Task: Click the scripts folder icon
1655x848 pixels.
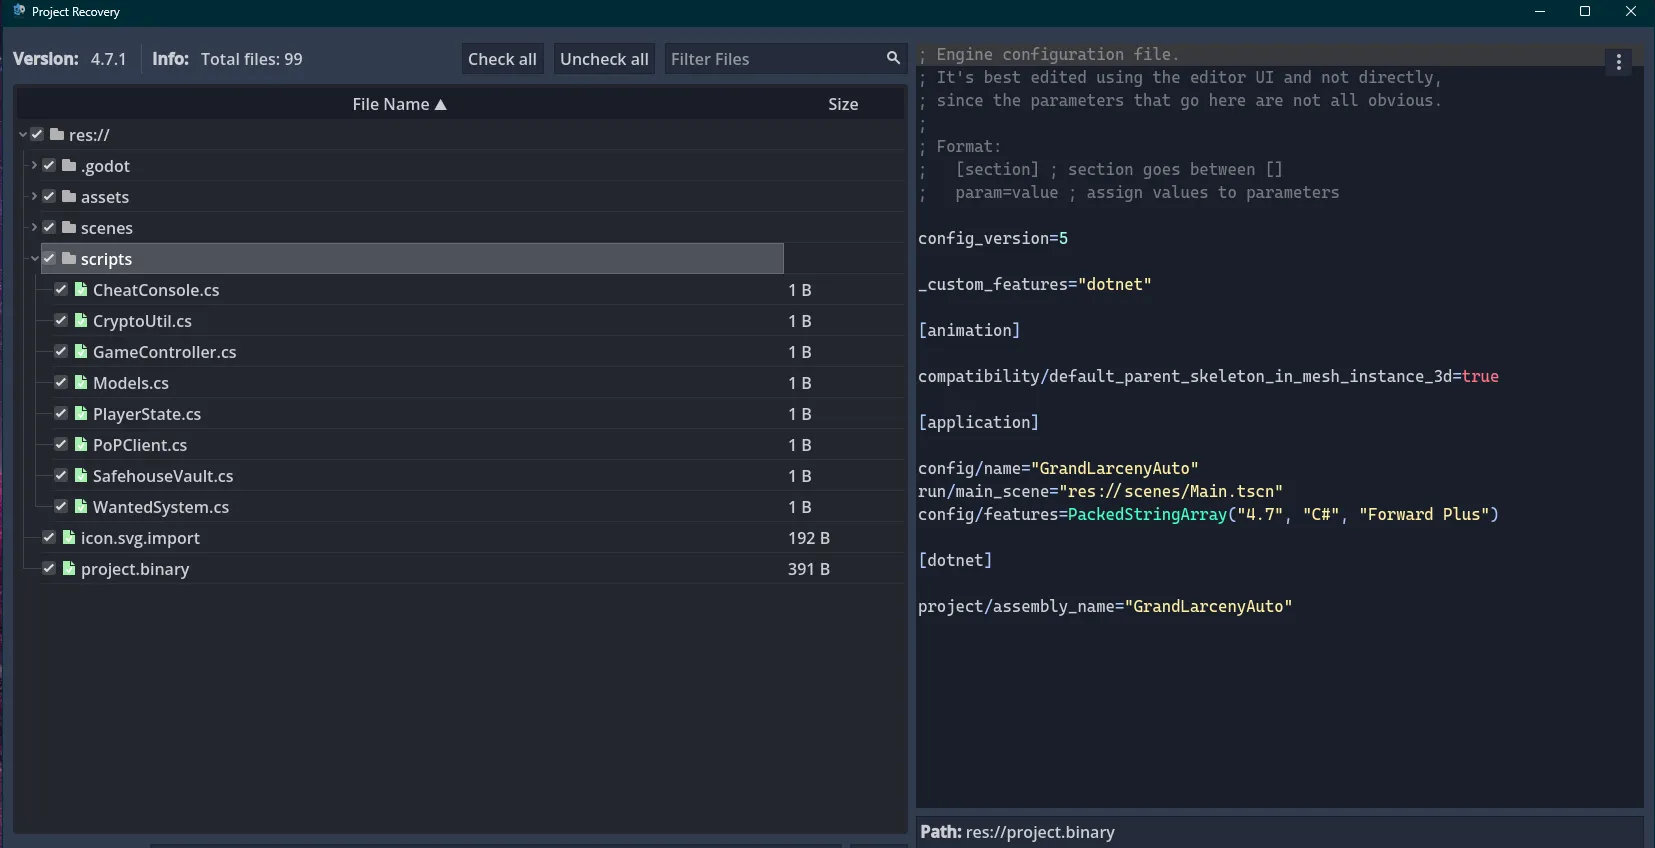Action: [69, 258]
